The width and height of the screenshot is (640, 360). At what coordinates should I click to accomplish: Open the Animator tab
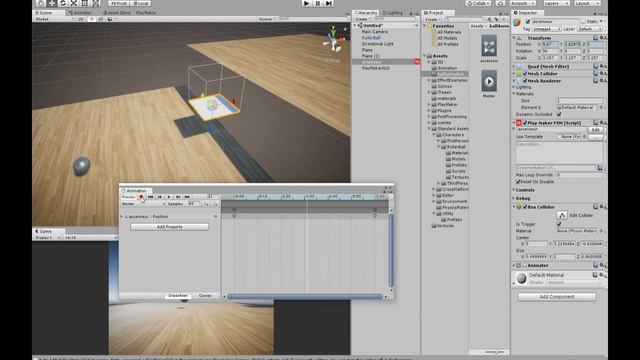click(81, 13)
